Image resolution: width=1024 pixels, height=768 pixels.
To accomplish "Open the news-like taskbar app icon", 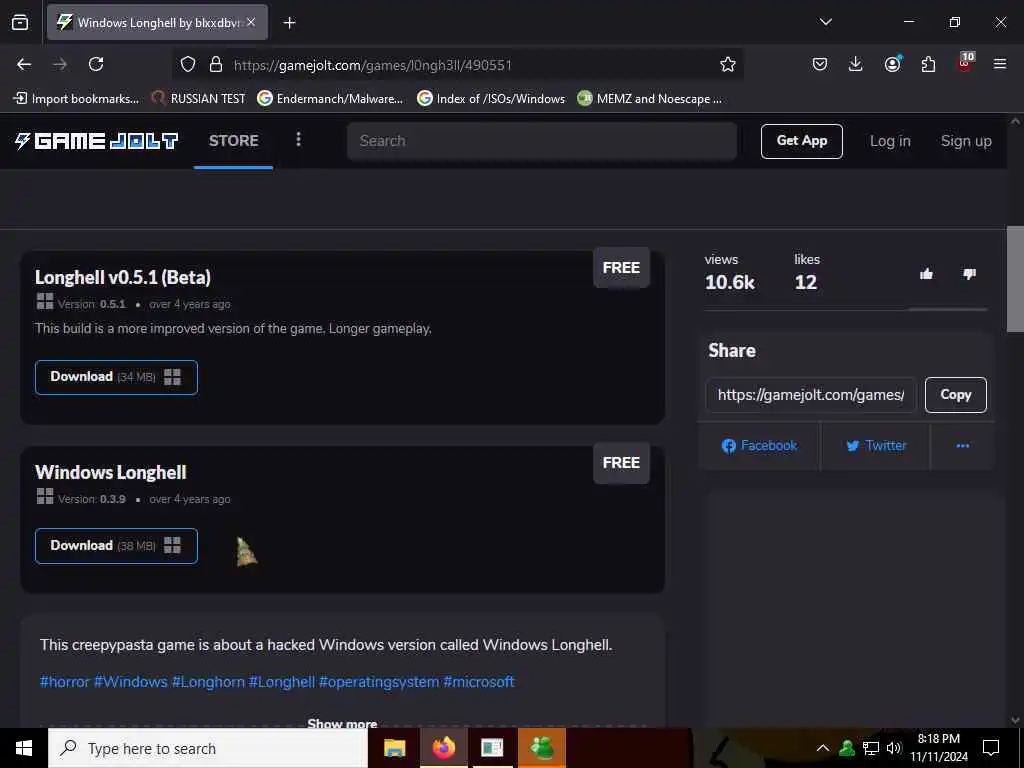I will tap(492, 748).
